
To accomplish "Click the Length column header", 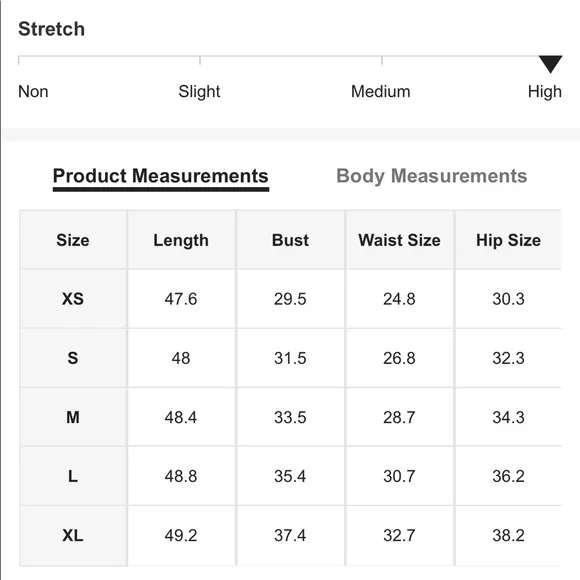I will 181,240.
